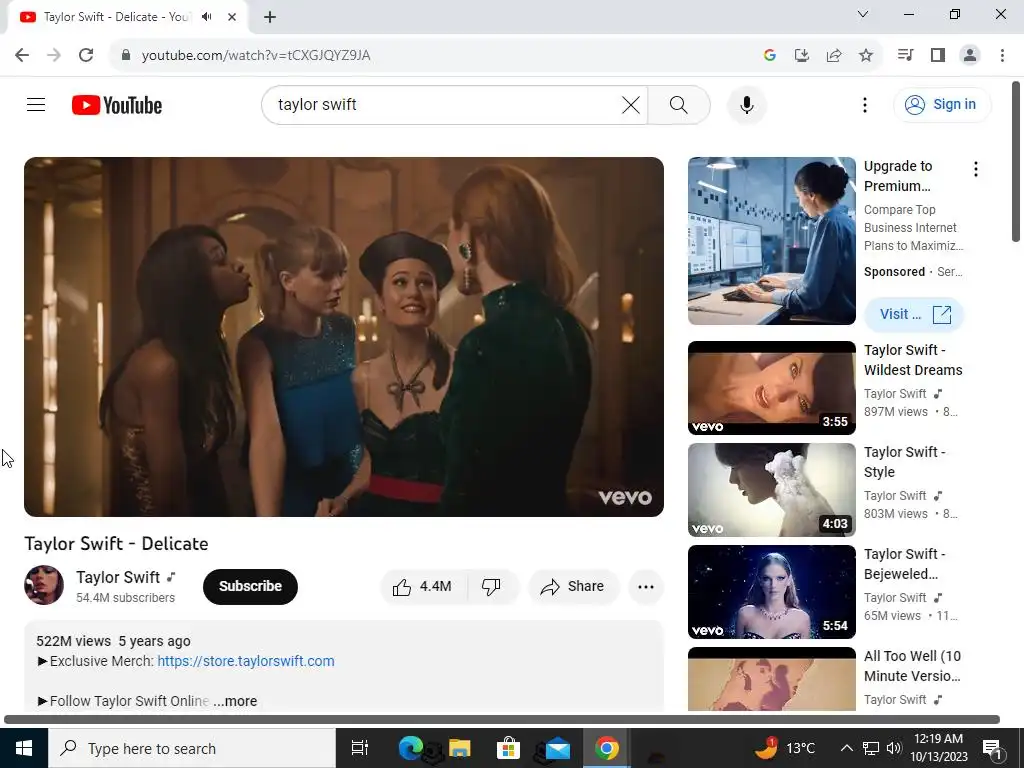
Task: Launch Microsoft Edge from taskbar
Action: (411, 748)
